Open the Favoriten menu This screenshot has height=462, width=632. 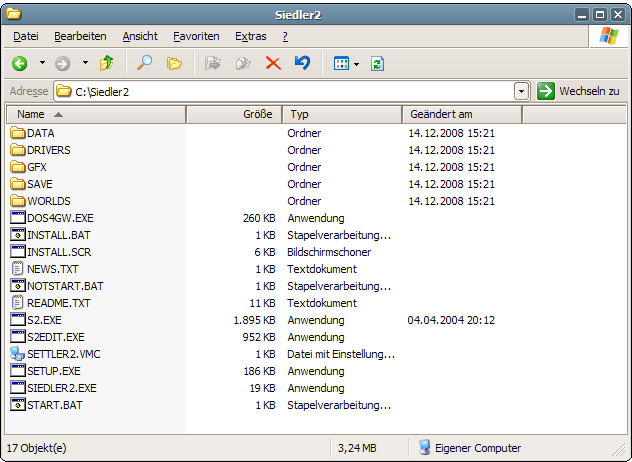[x=196, y=36]
